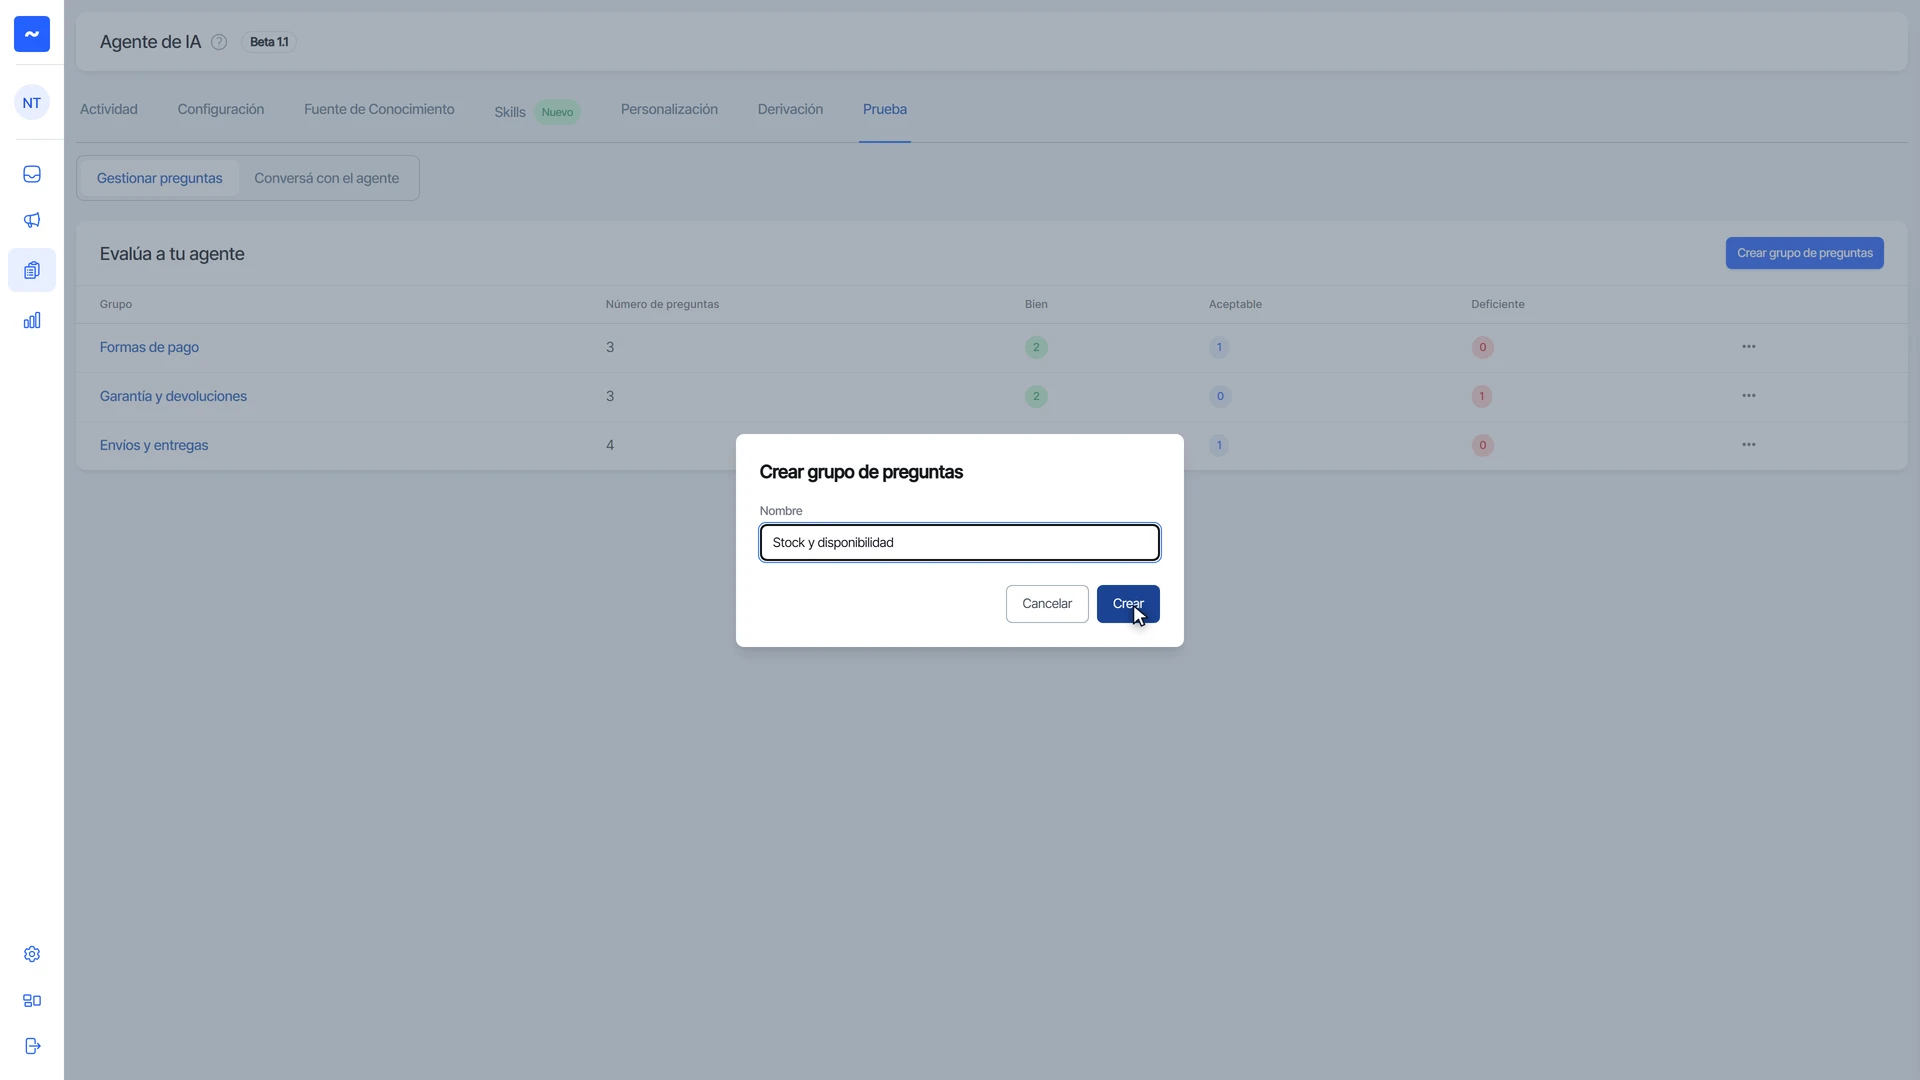Click the Bien badge for Formas de pago
This screenshot has height=1080, width=1920.
tap(1036, 348)
